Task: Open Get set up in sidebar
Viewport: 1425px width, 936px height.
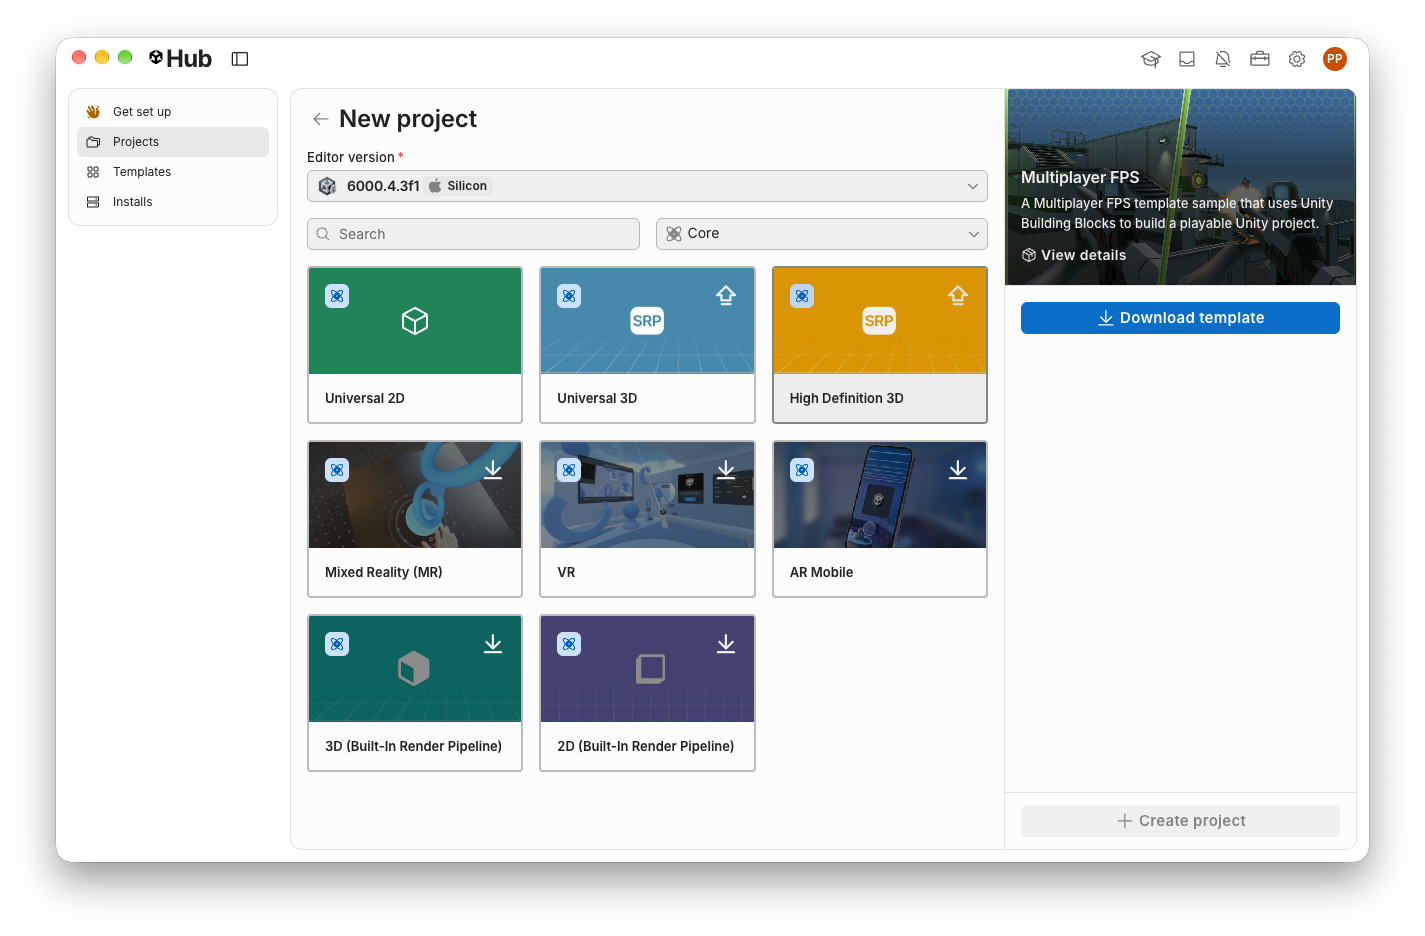Action: (173, 112)
